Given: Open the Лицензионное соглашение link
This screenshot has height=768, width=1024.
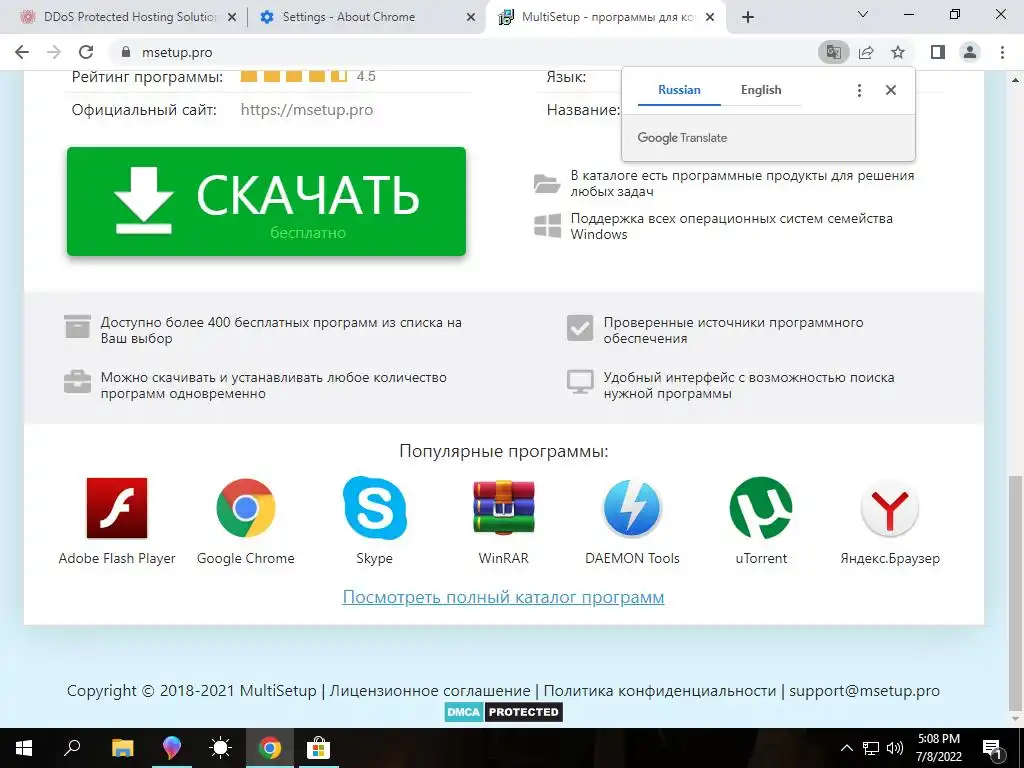Looking at the screenshot, I should (x=430, y=691).
